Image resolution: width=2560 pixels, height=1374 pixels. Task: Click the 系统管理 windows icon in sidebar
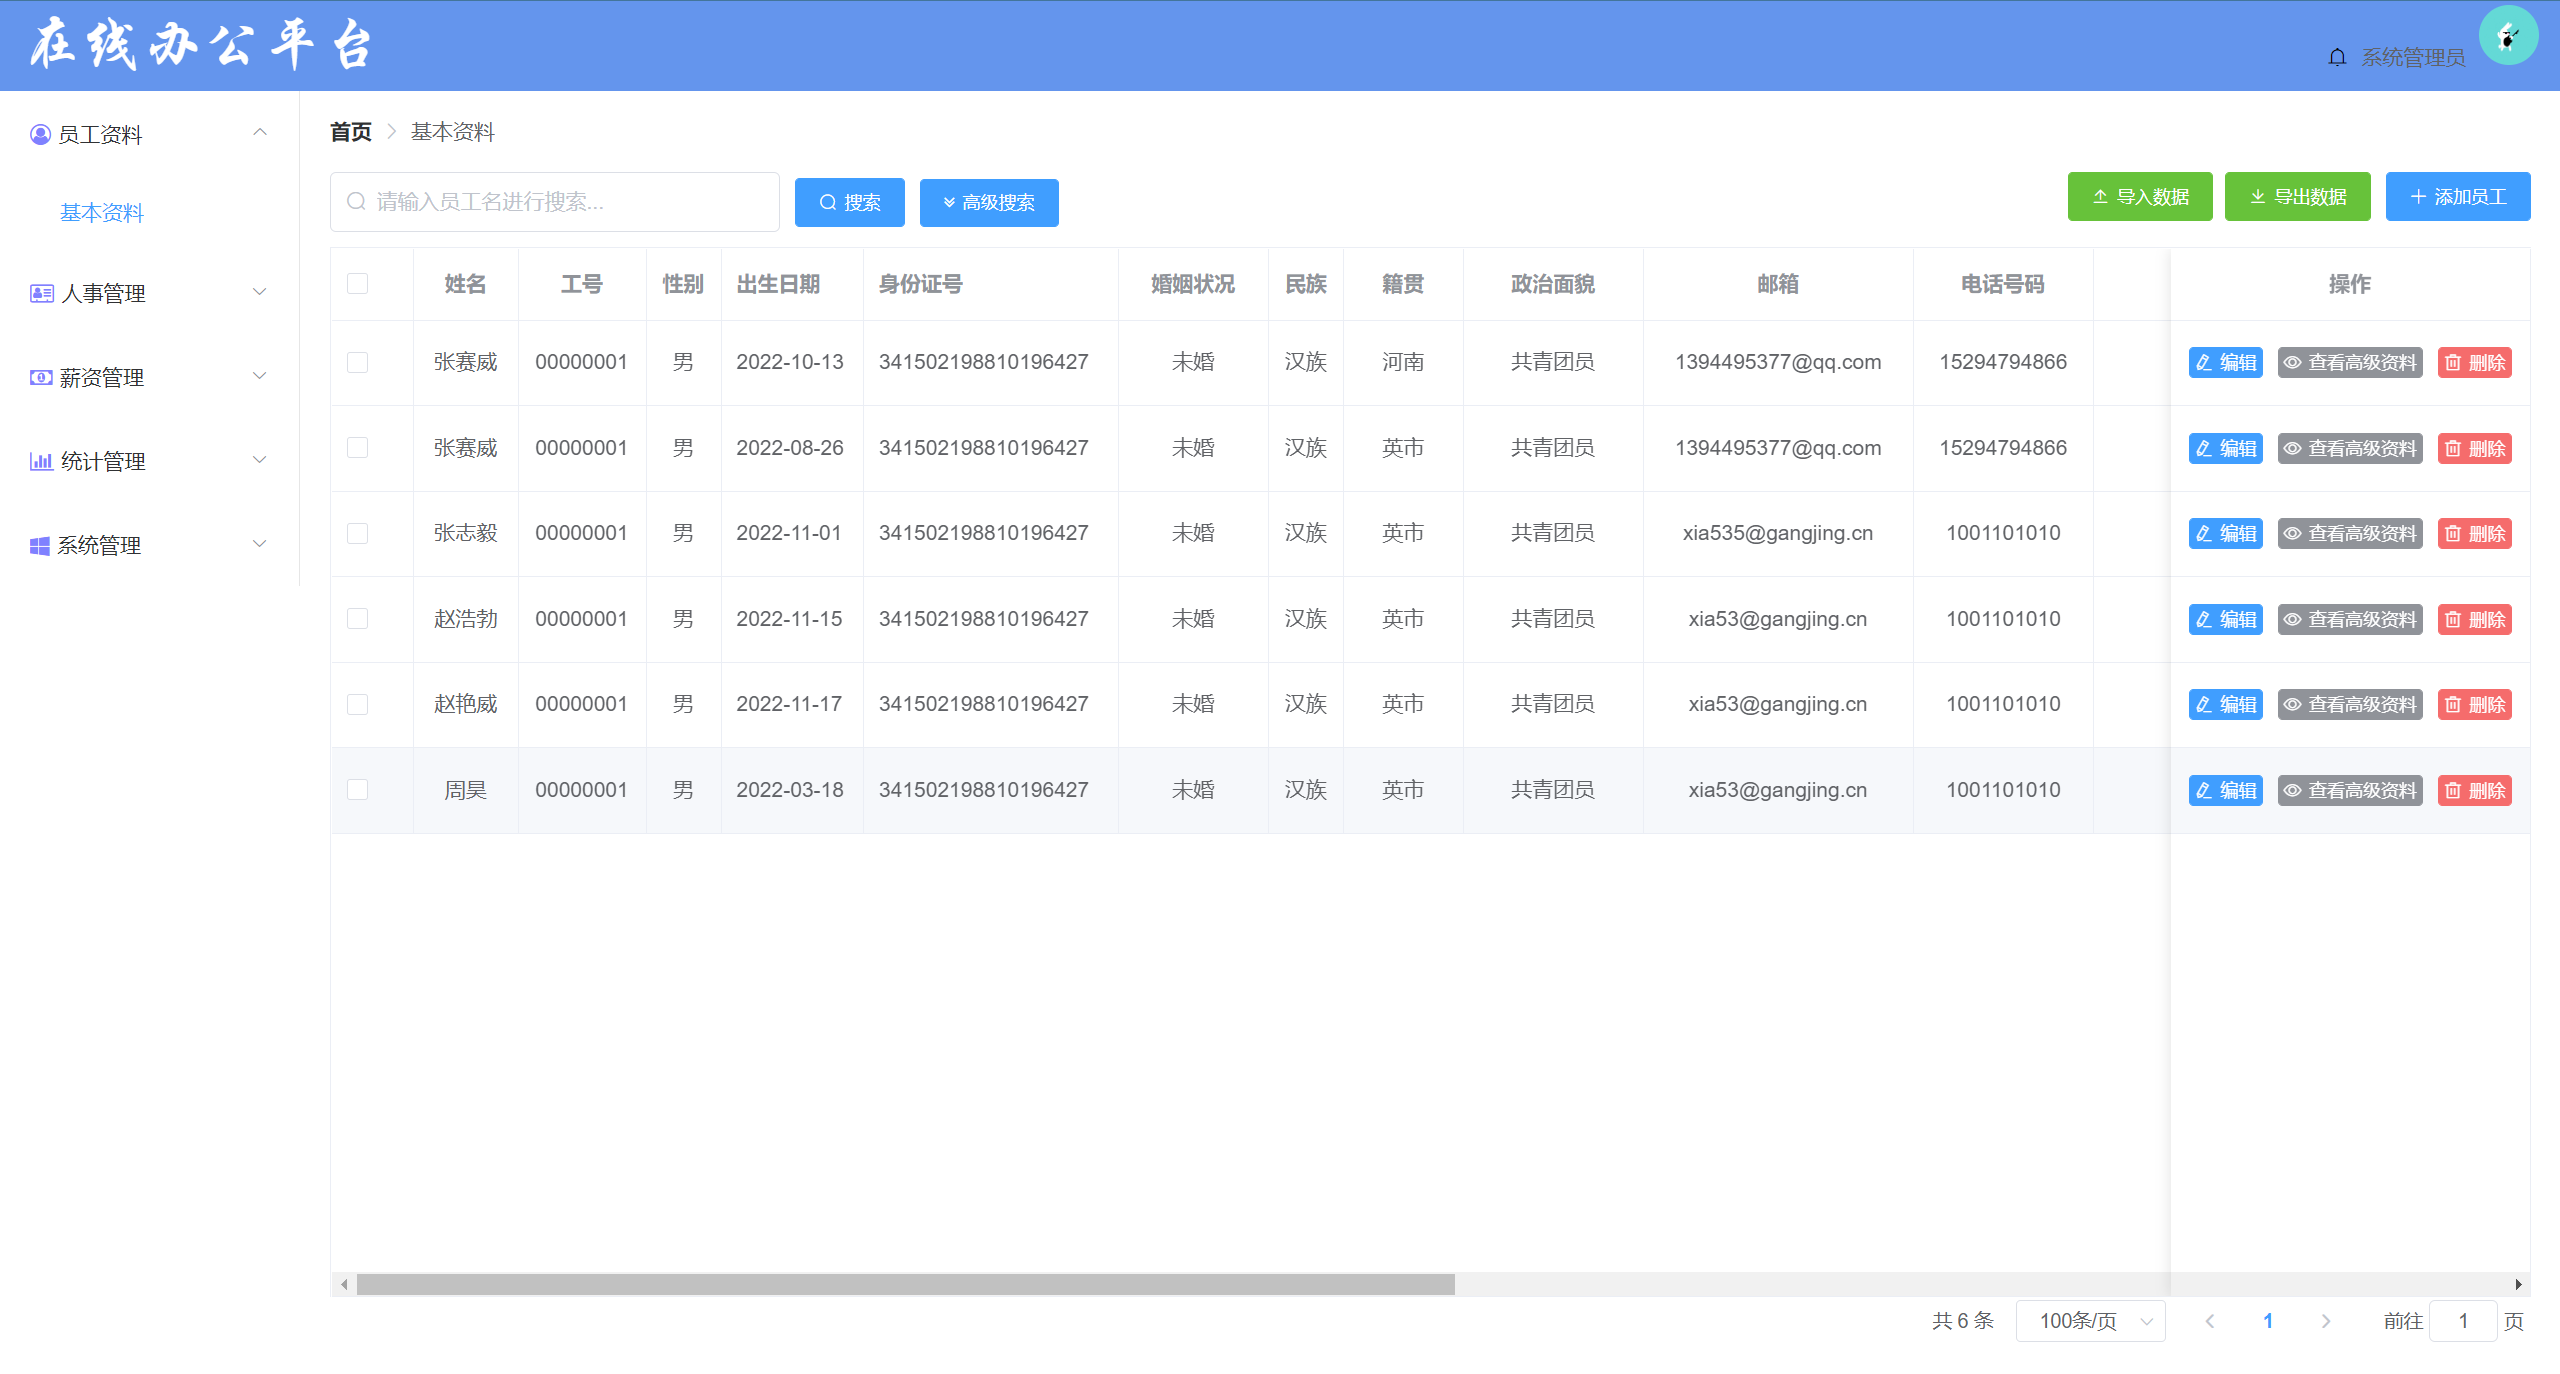coord(40,545)
